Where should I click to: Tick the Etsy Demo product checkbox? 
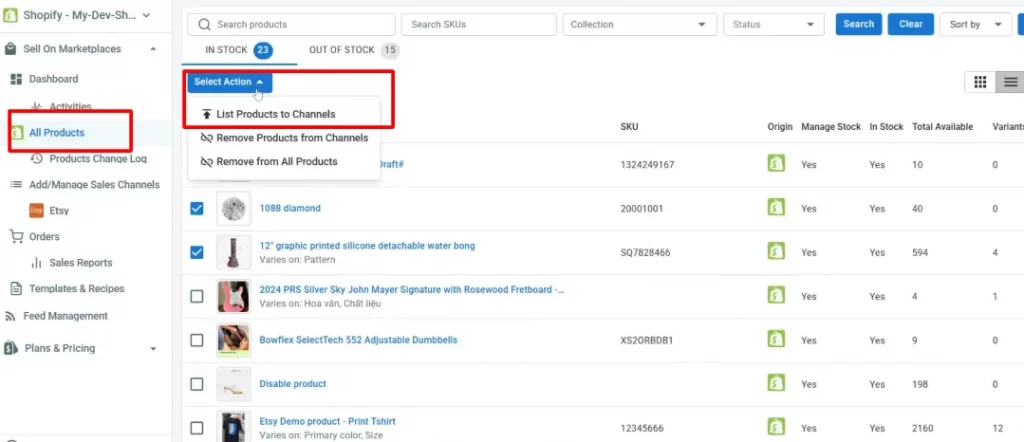tap(197, 428)
